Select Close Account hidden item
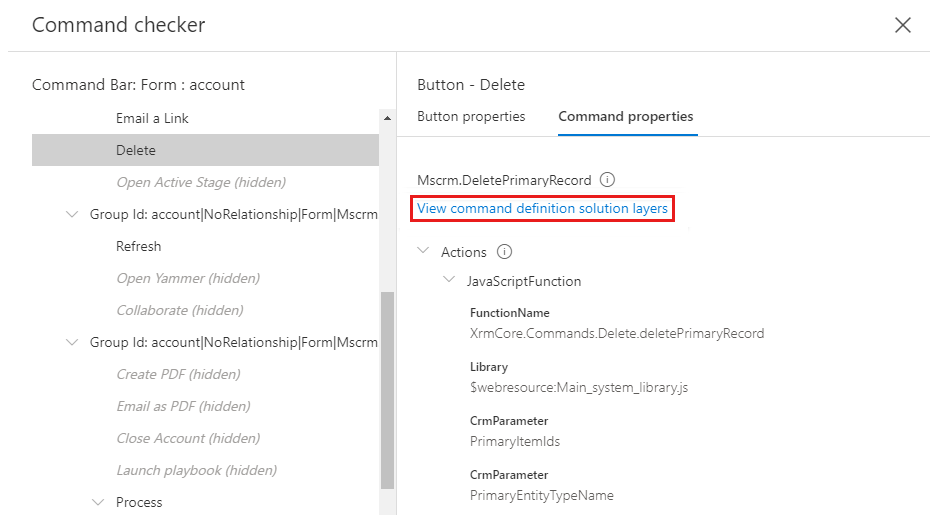The width and height of the screenshot is (930, 515). [188, 438]
